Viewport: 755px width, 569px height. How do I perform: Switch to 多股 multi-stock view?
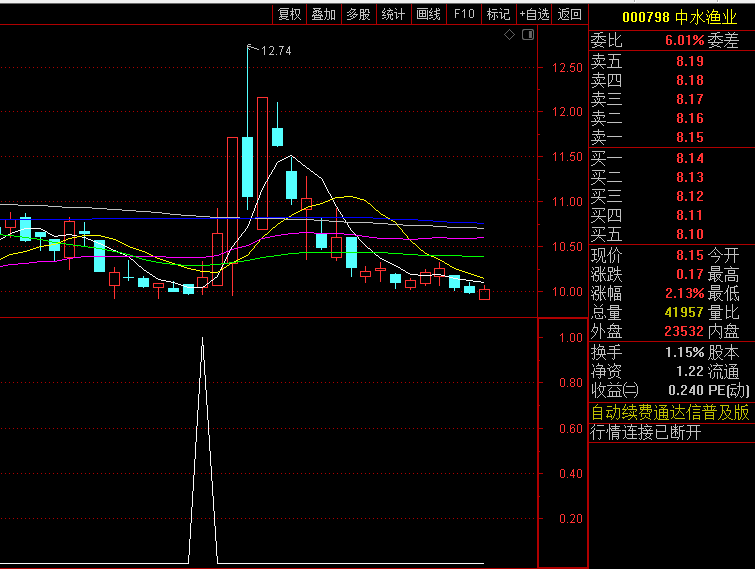pos(358,14)
